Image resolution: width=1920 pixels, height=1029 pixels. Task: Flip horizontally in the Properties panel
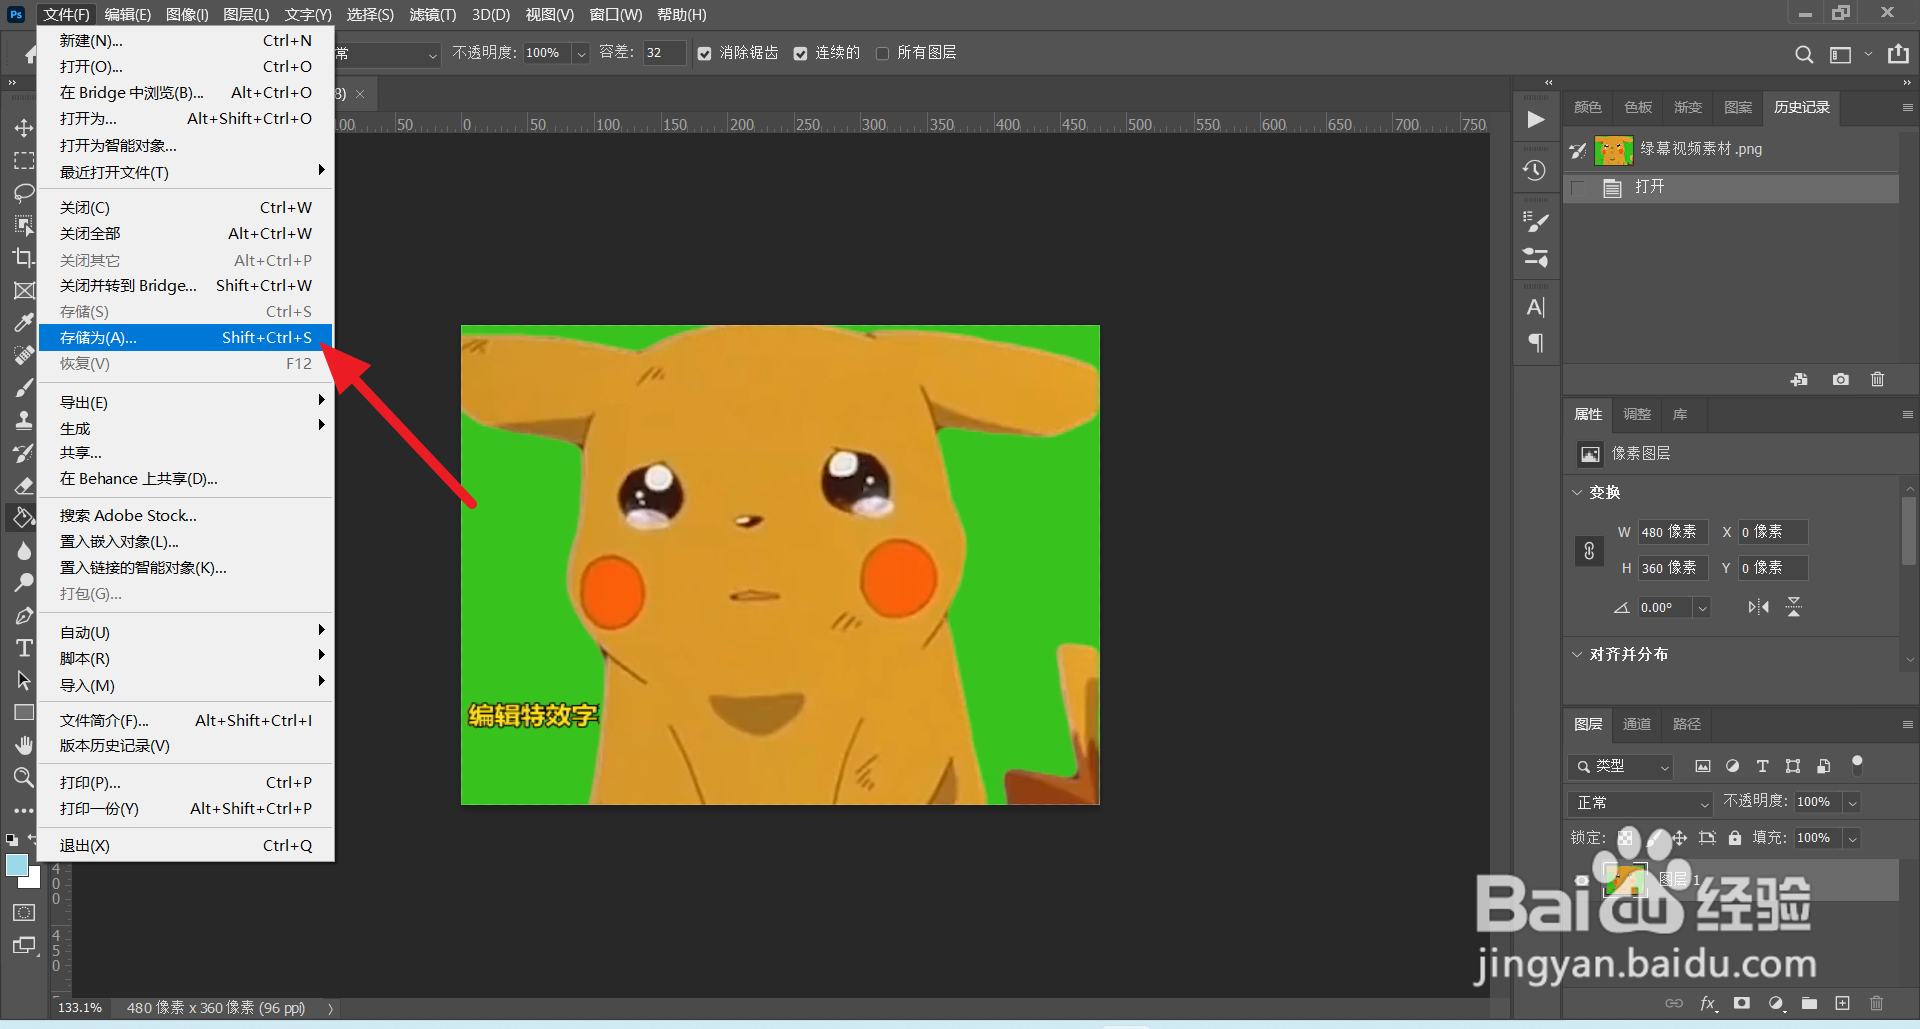(x=1758, y=607)
